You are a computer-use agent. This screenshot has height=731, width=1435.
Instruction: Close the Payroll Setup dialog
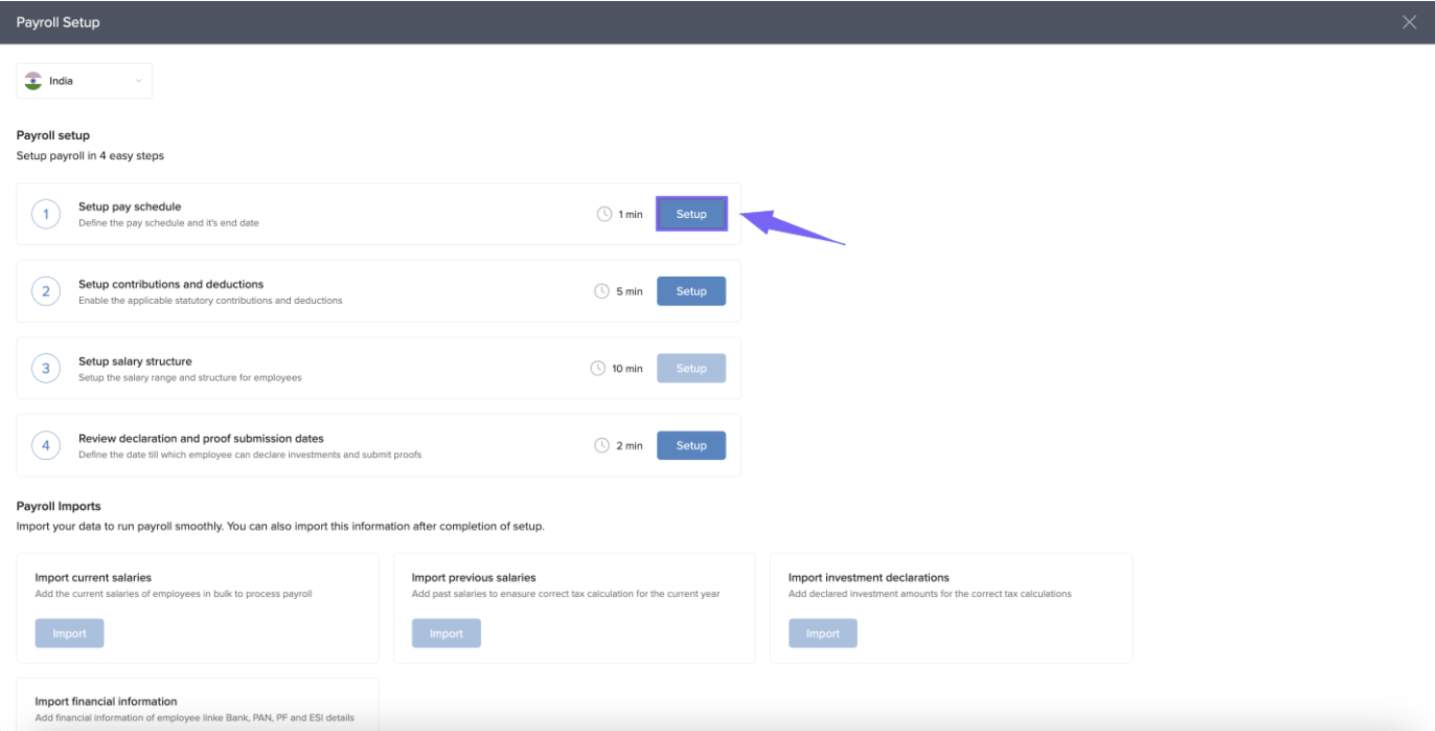point(1409,22)
